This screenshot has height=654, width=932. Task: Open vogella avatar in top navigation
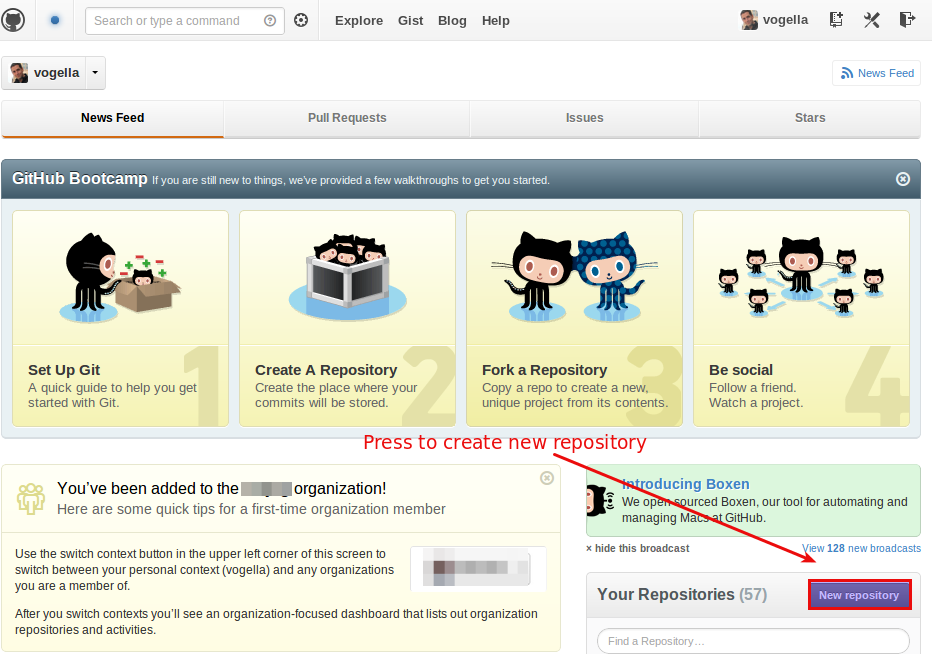pos(749,20)
